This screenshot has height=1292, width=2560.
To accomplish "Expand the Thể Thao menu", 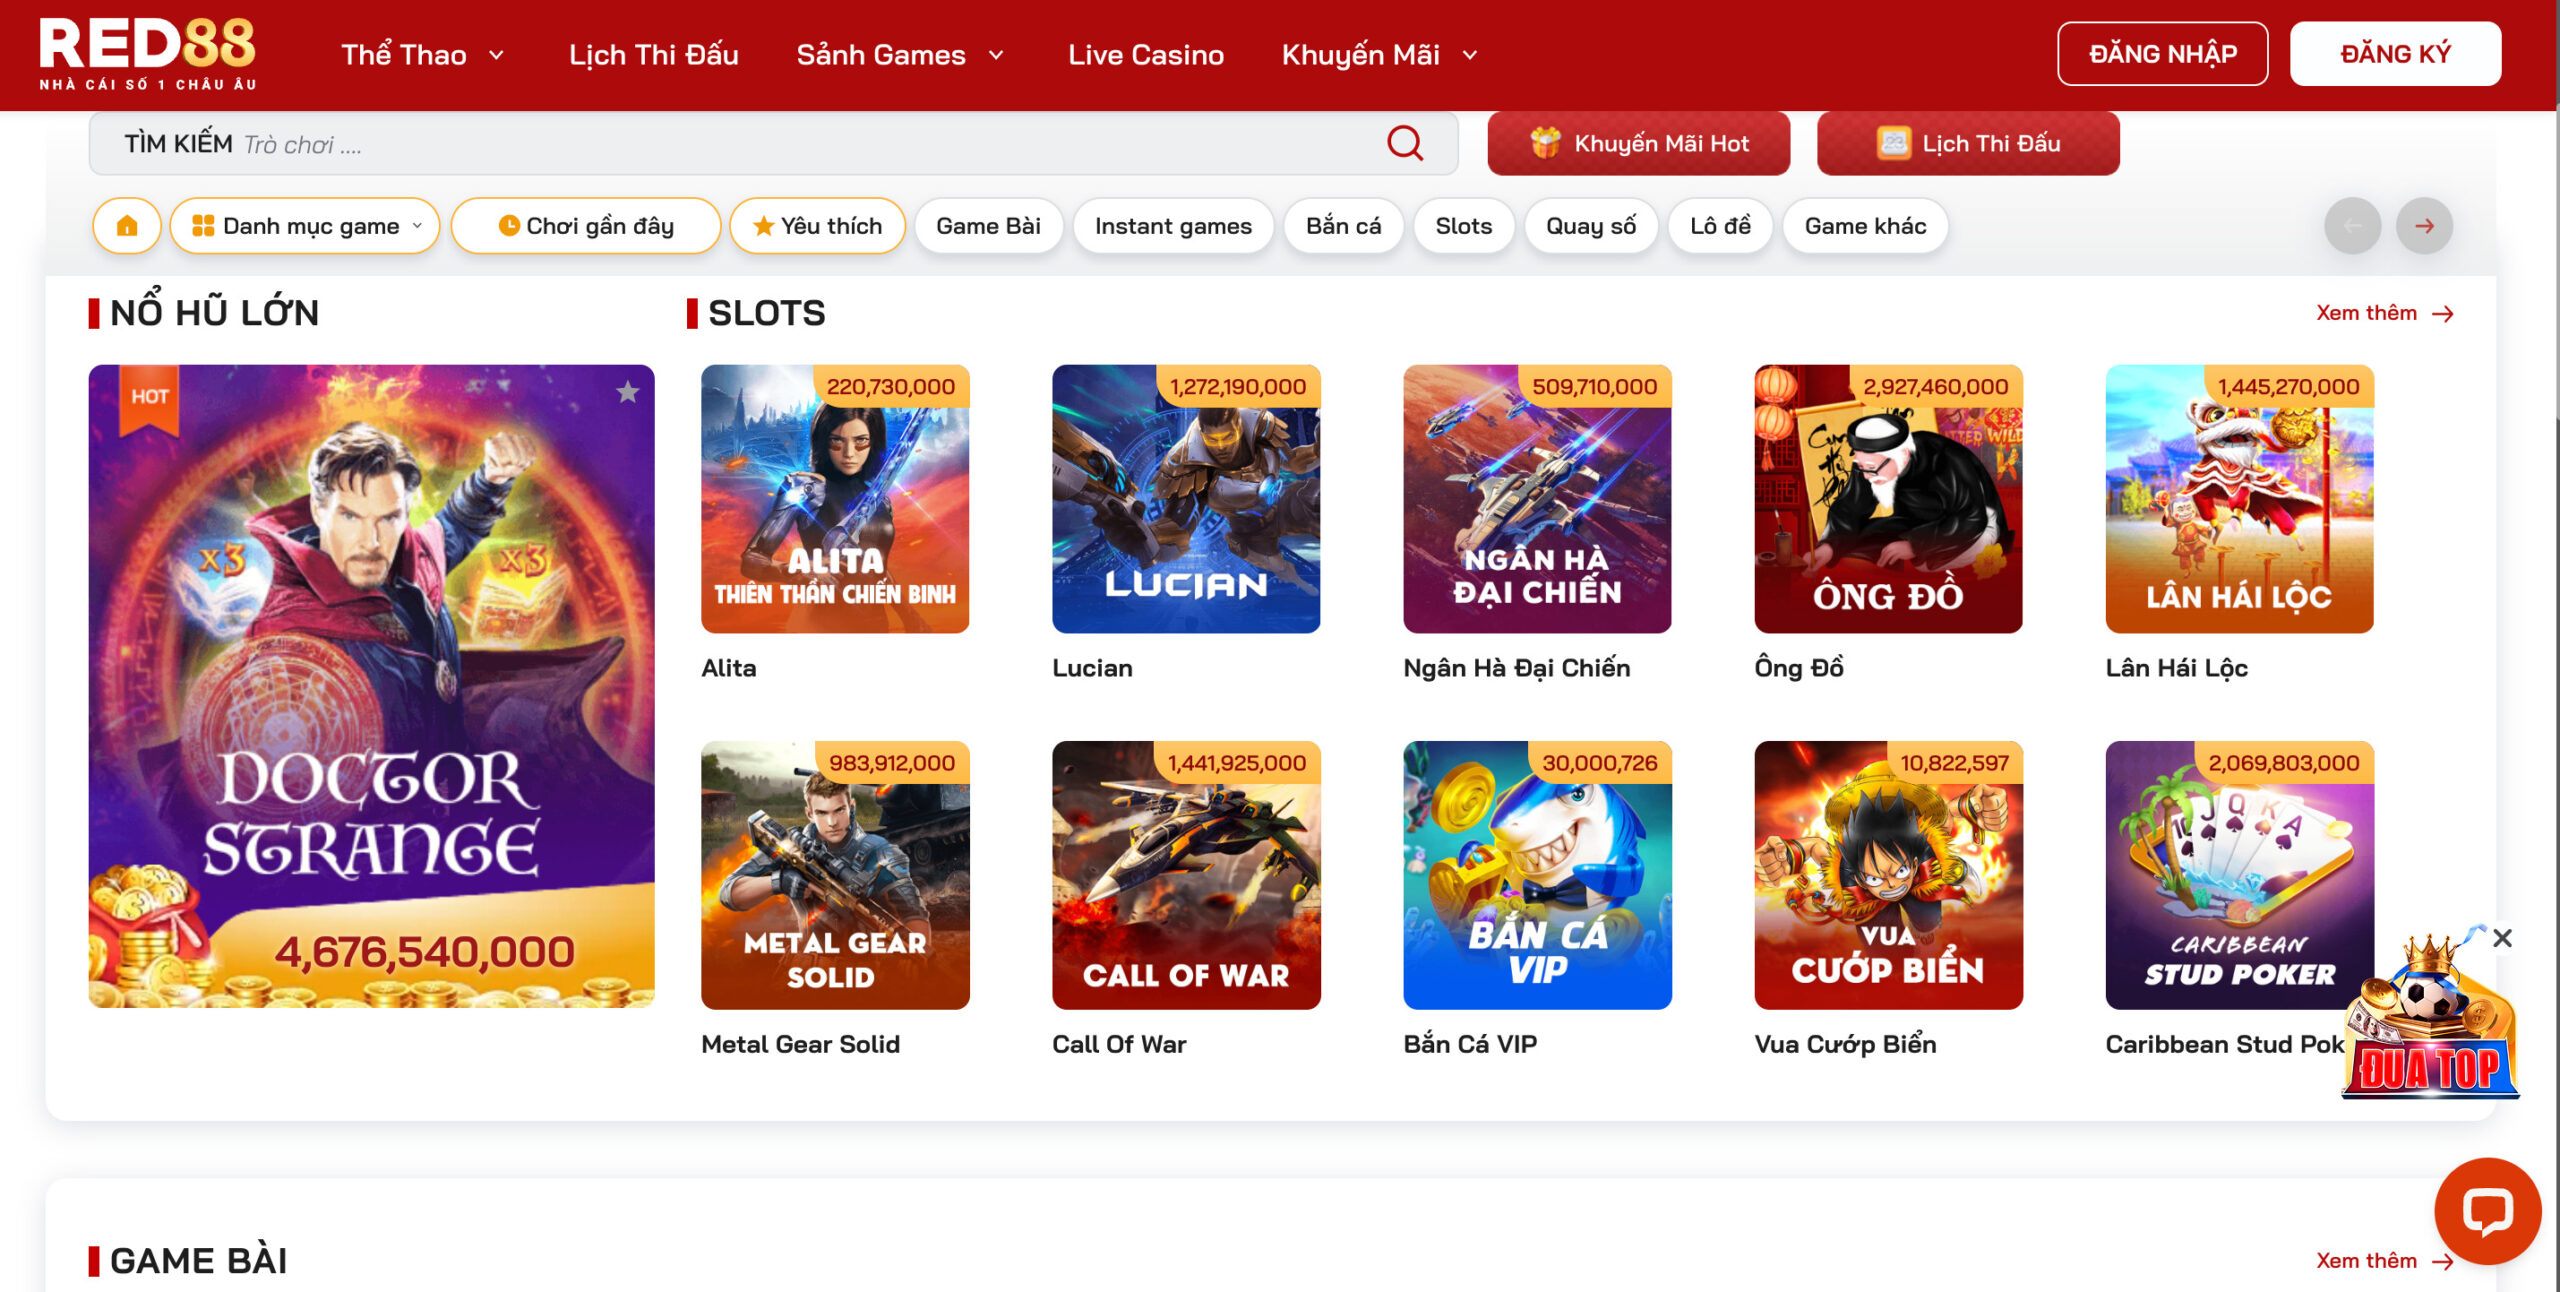I will tap(422, 55).
